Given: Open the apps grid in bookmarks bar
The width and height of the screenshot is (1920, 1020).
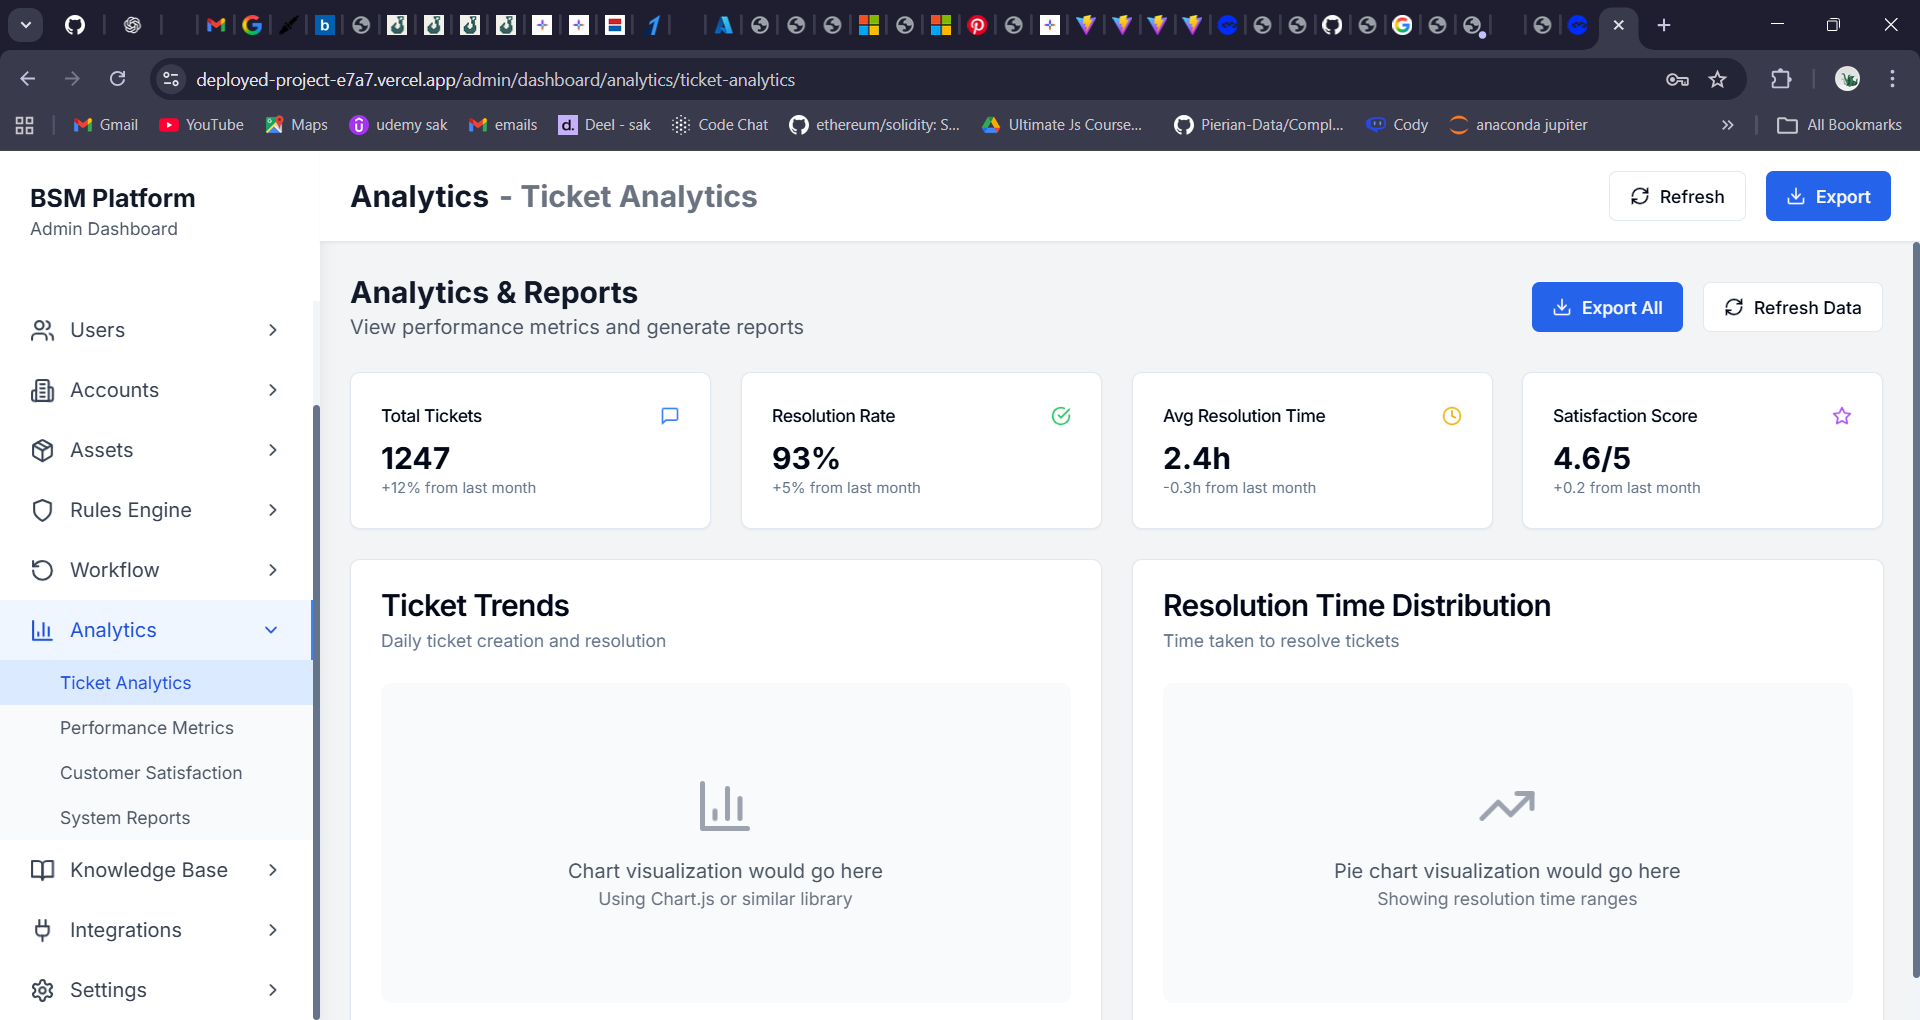Looking at the screenshot, I should pos(25,125).
